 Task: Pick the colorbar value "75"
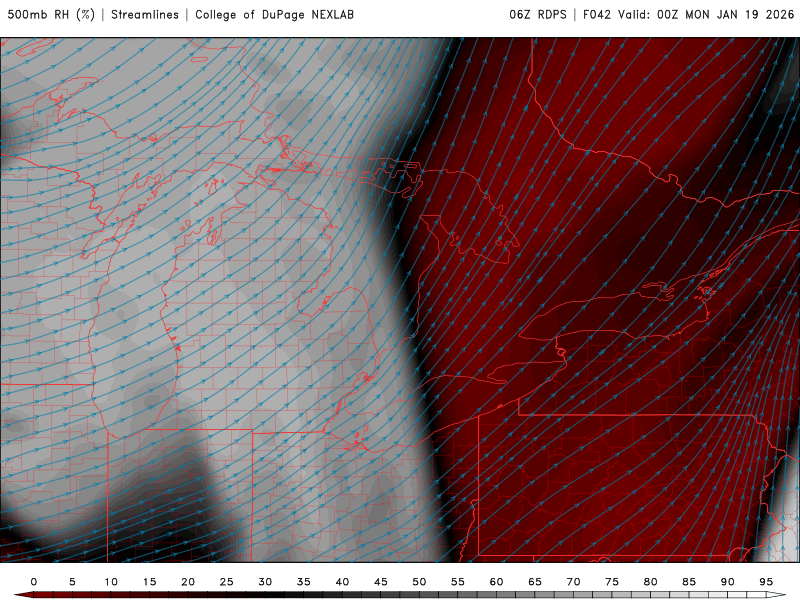click(612, 582)
